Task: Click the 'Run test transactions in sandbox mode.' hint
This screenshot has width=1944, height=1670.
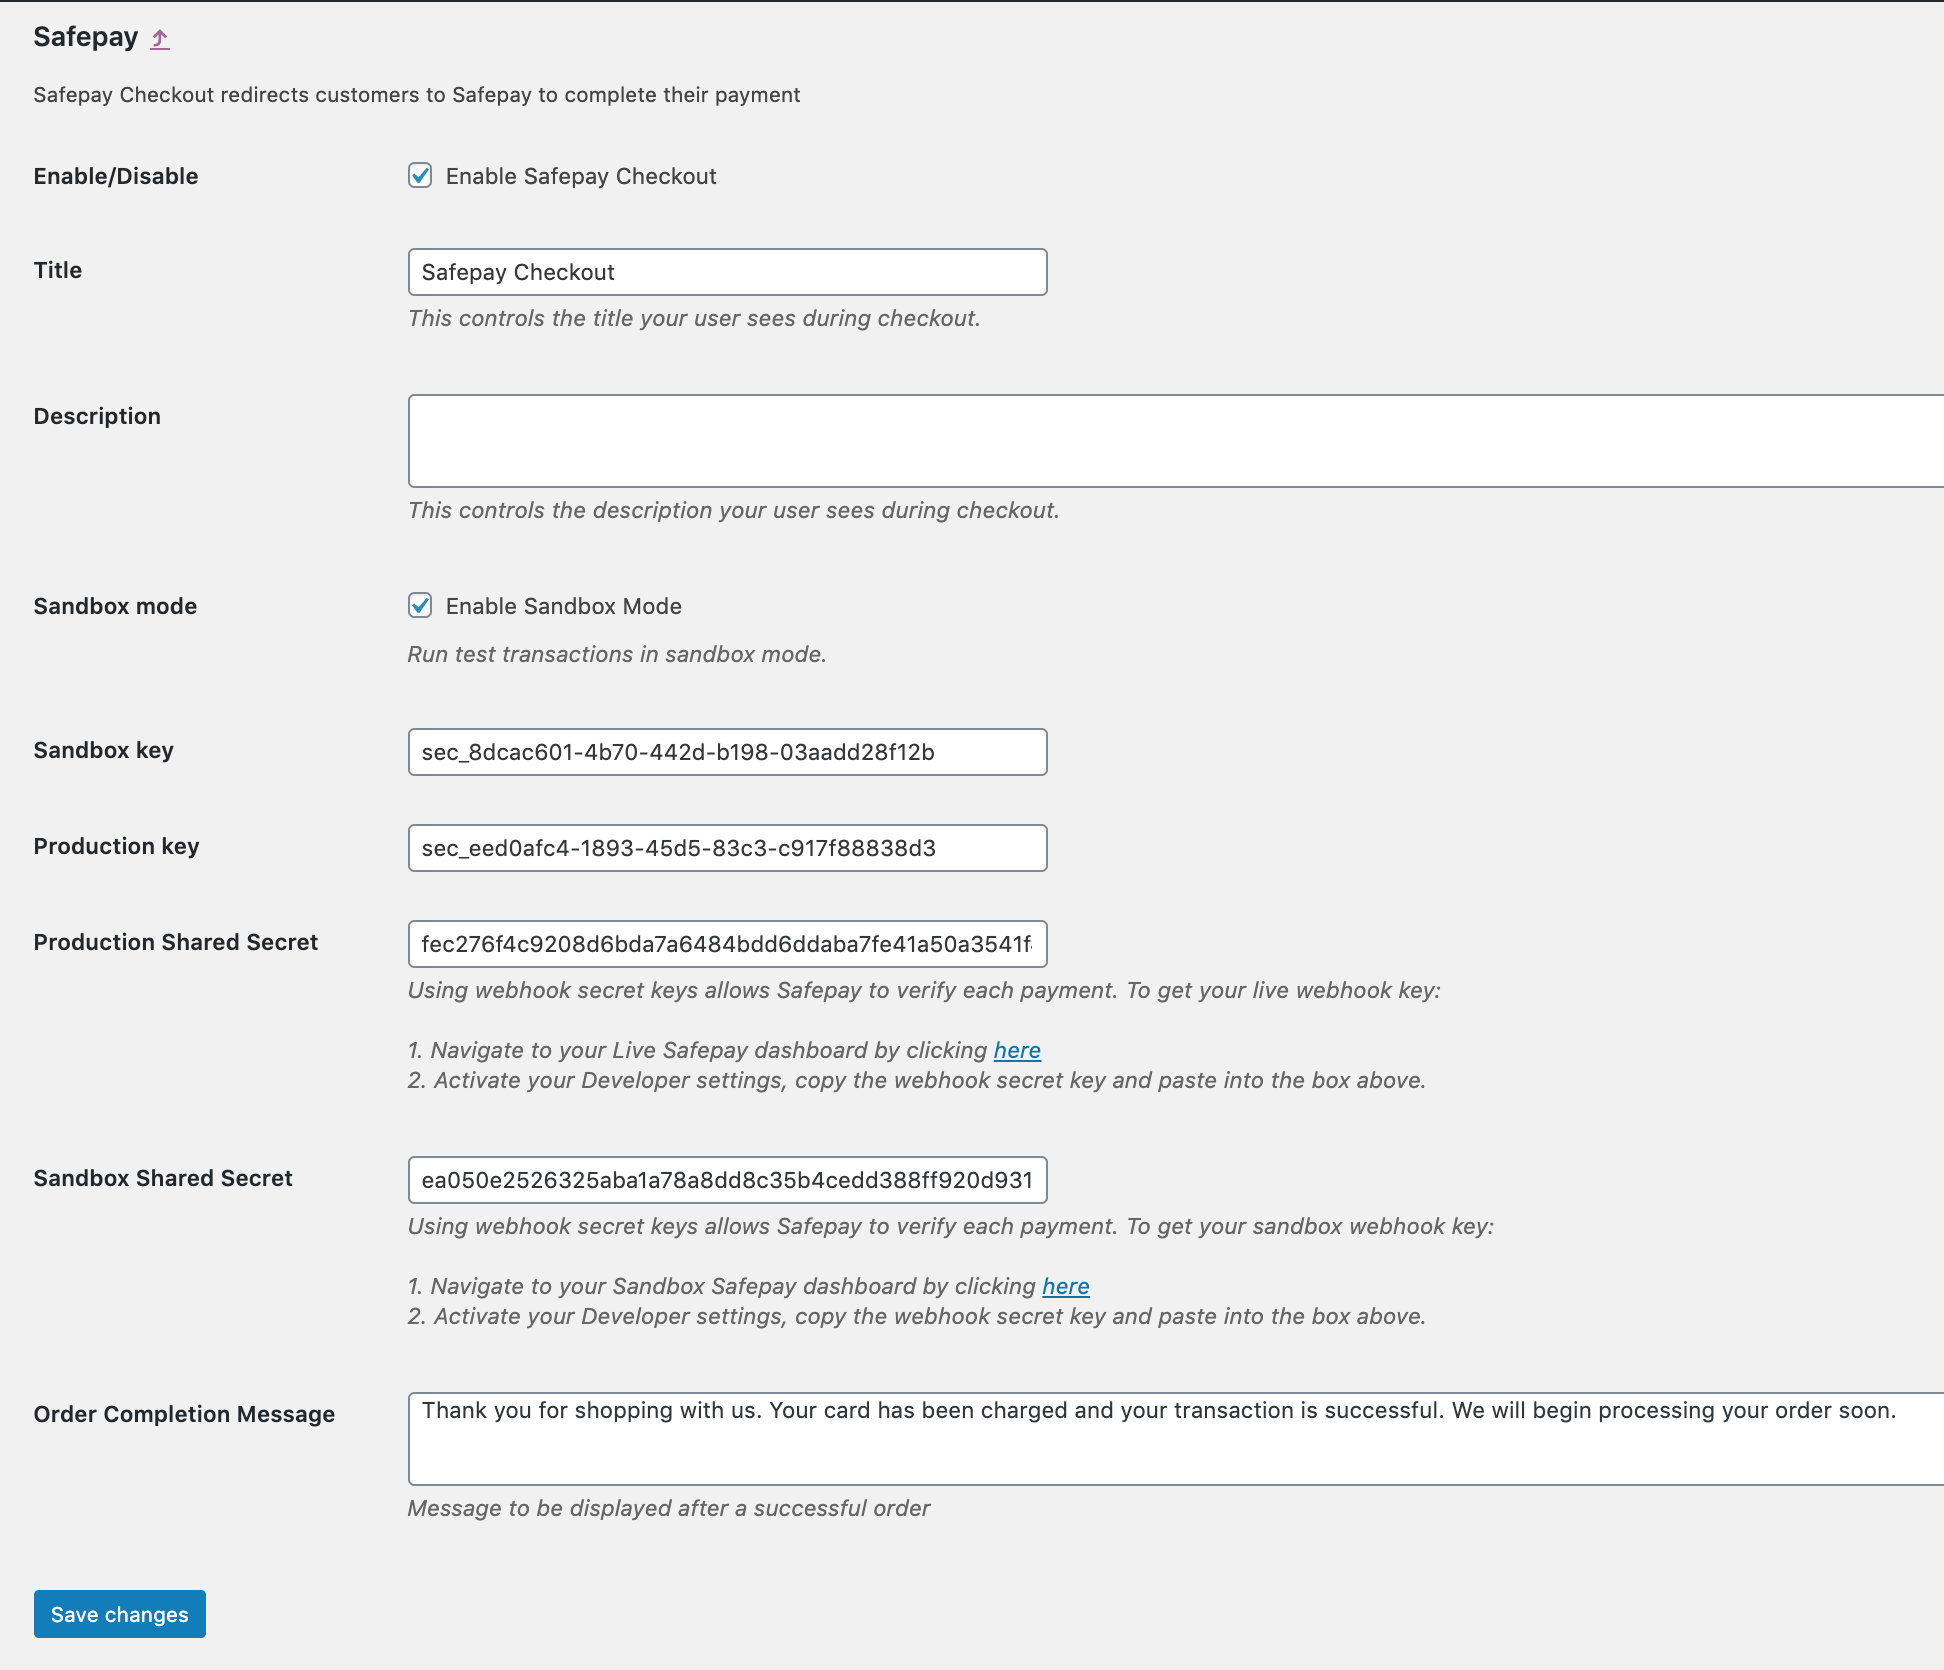Action: 617,654
